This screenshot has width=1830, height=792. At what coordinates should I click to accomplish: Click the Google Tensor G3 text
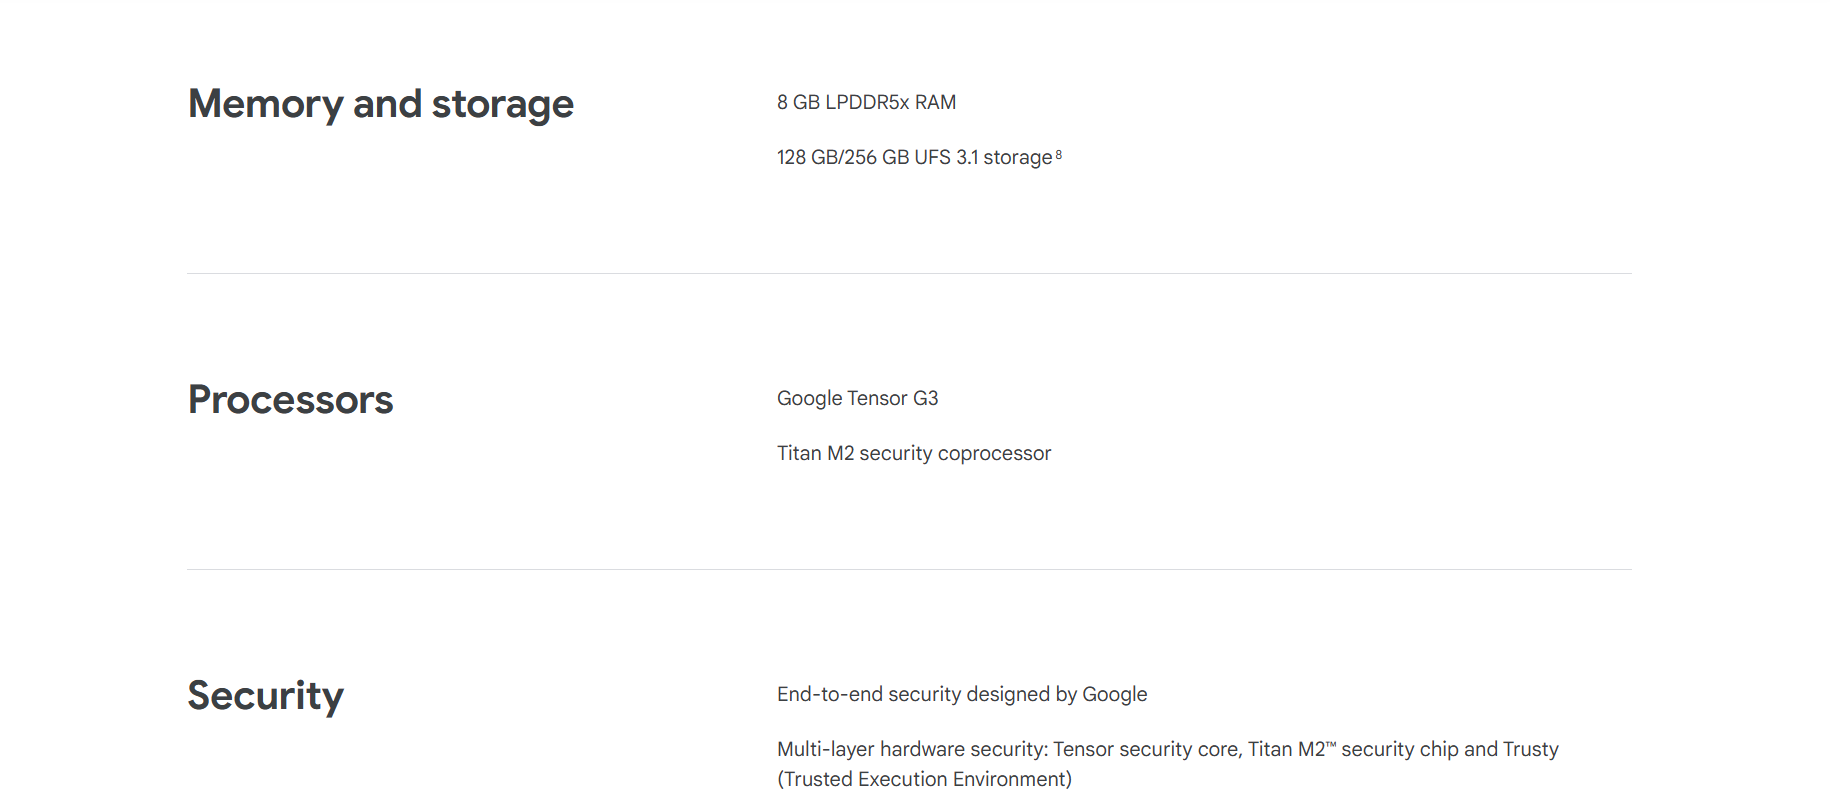click(857, 398)
